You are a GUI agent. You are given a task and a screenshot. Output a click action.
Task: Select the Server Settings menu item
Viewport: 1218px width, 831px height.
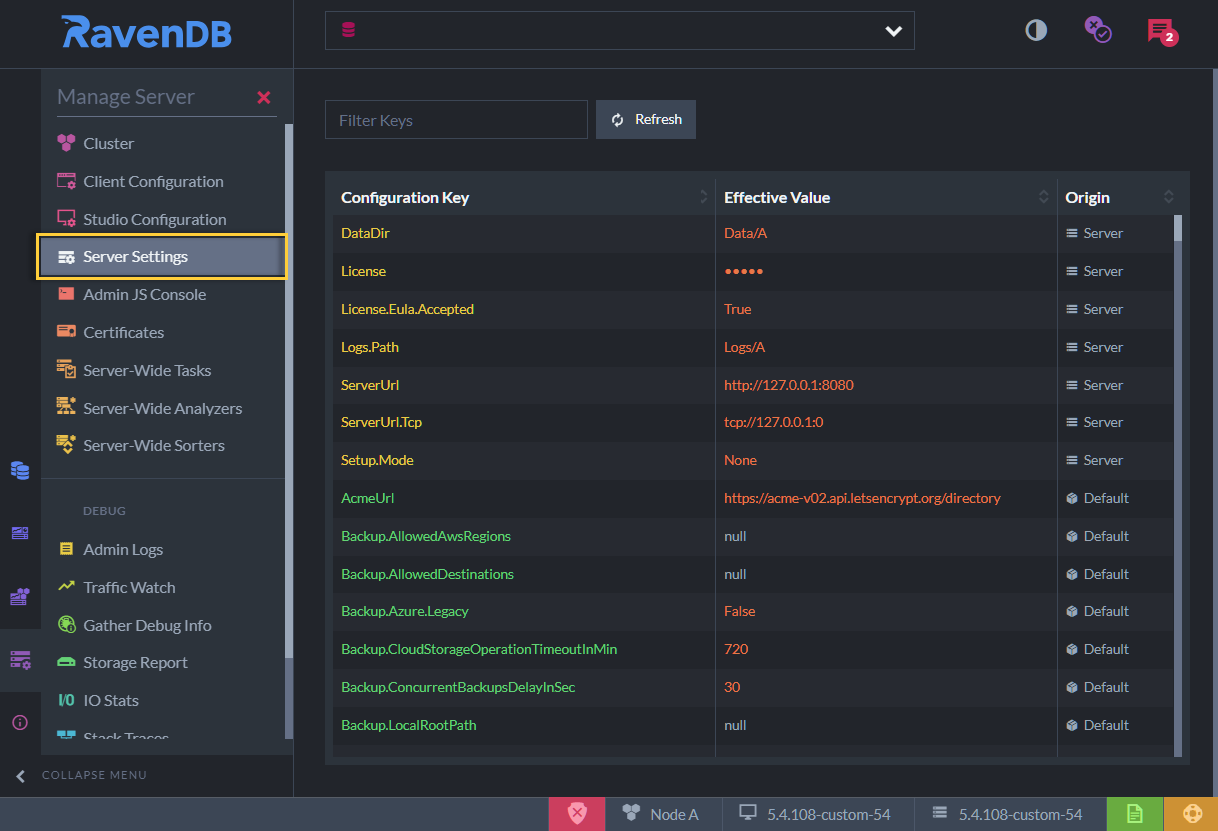pos(161,257)
